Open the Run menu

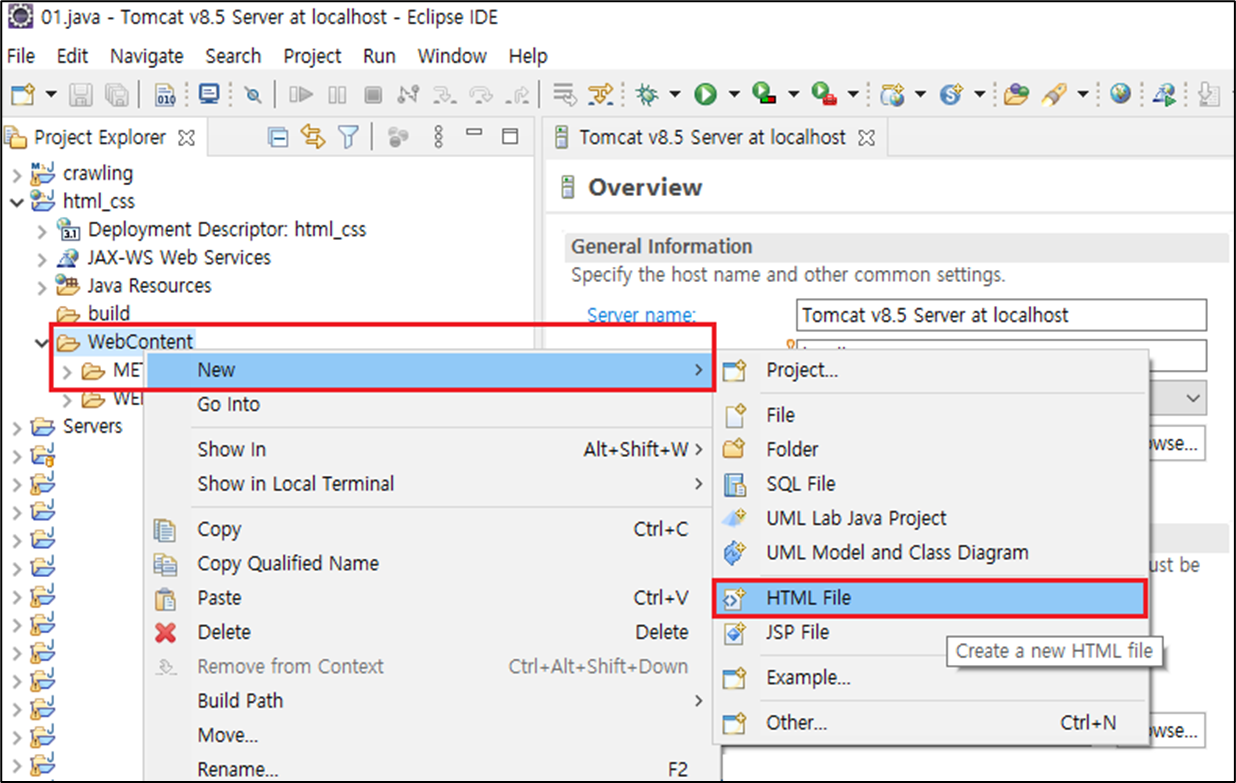[379, 56]
